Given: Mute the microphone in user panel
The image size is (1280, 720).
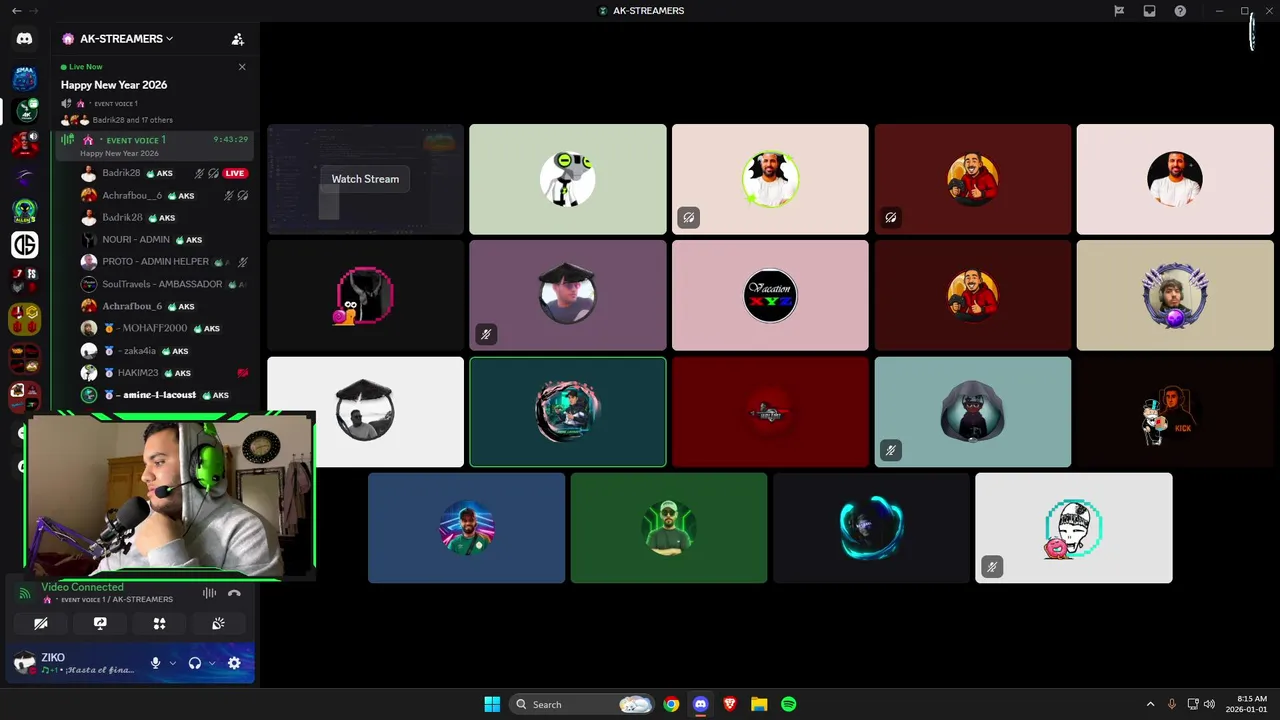Looking at the screenshot, I should tap(155, 663).
